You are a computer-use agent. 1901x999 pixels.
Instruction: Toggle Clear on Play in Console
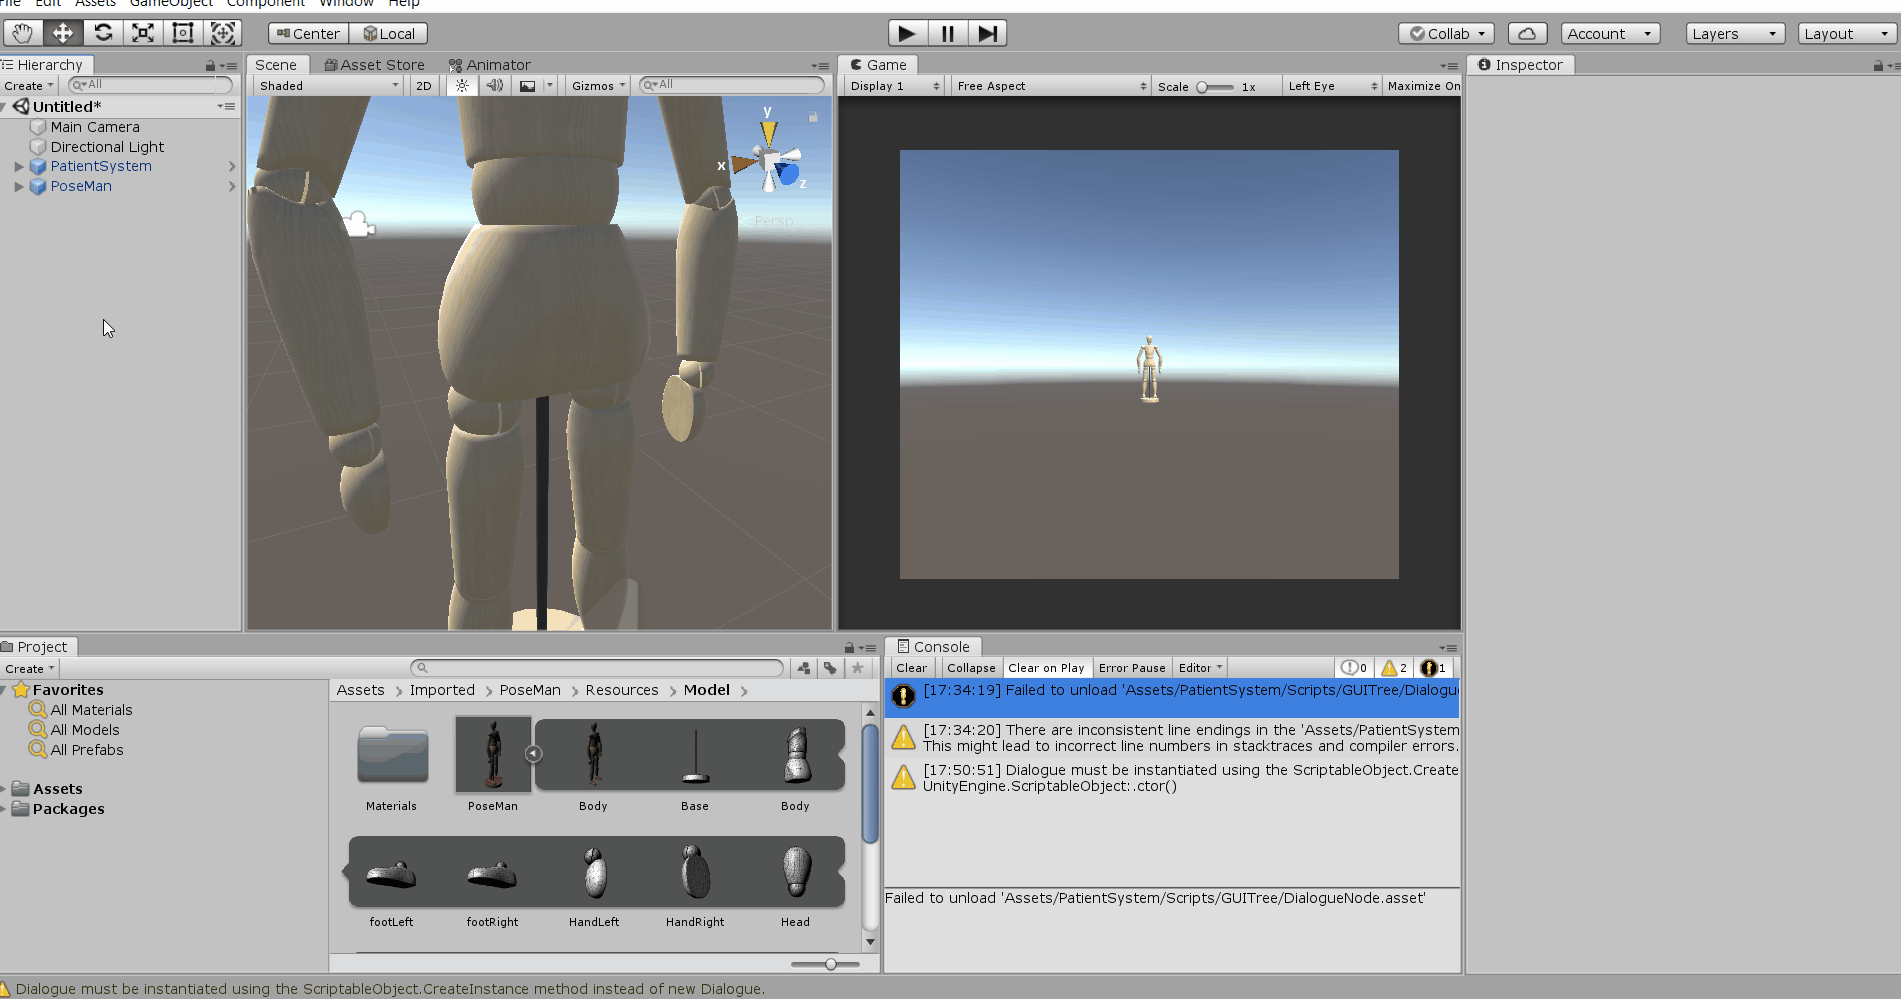point(1045,668)
